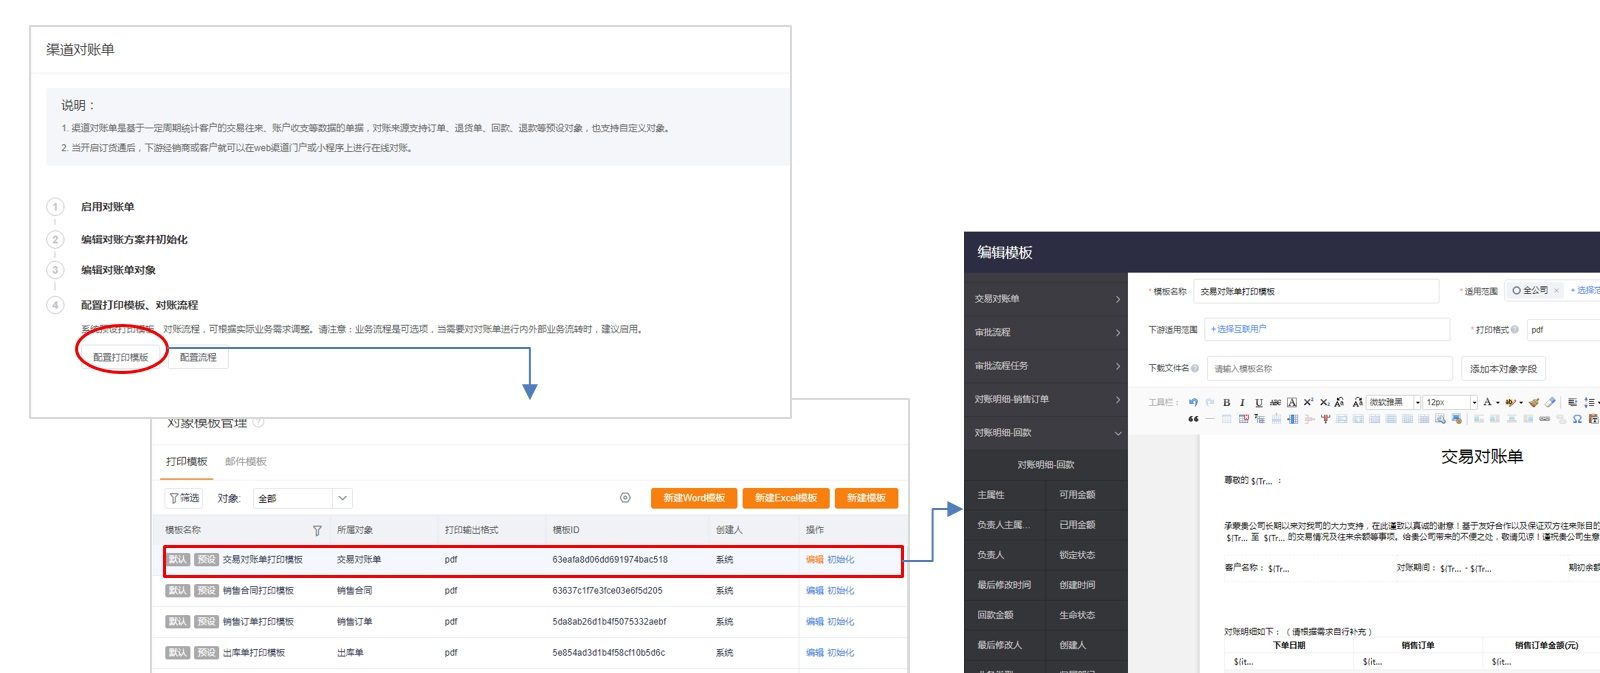Insert special character via Omega icon
Screen dimensions: 1600x673
pos(1577,419)
